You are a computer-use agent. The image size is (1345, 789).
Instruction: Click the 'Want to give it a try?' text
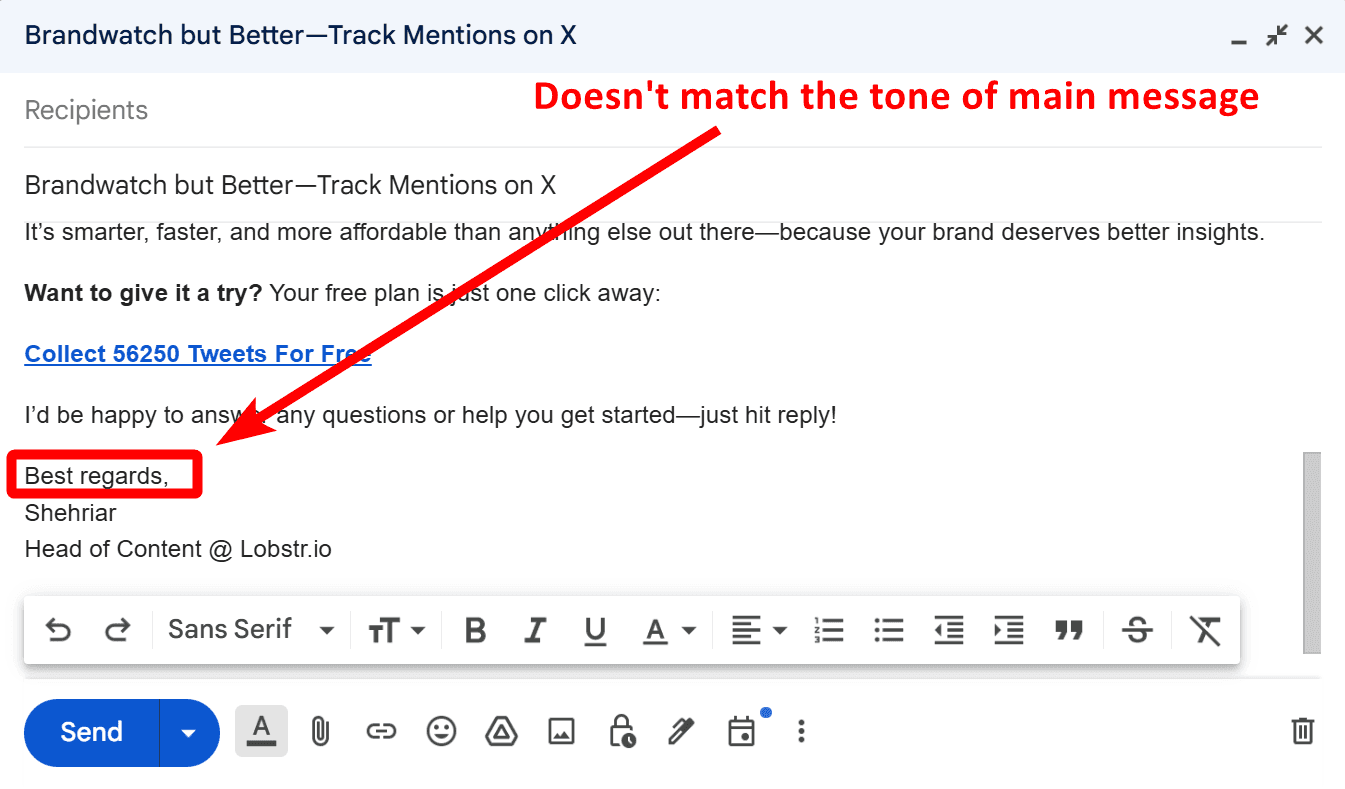click(144, 294)
